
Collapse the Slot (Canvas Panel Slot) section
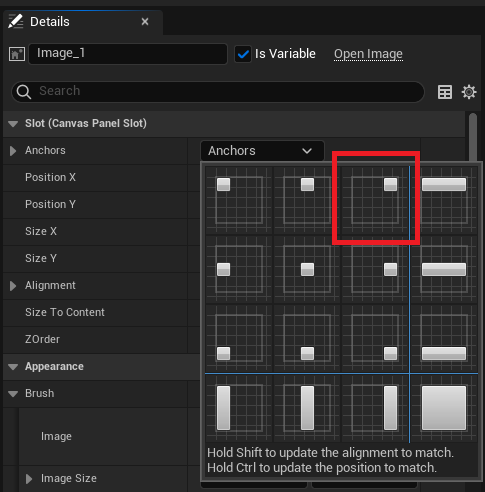point(13,124)
